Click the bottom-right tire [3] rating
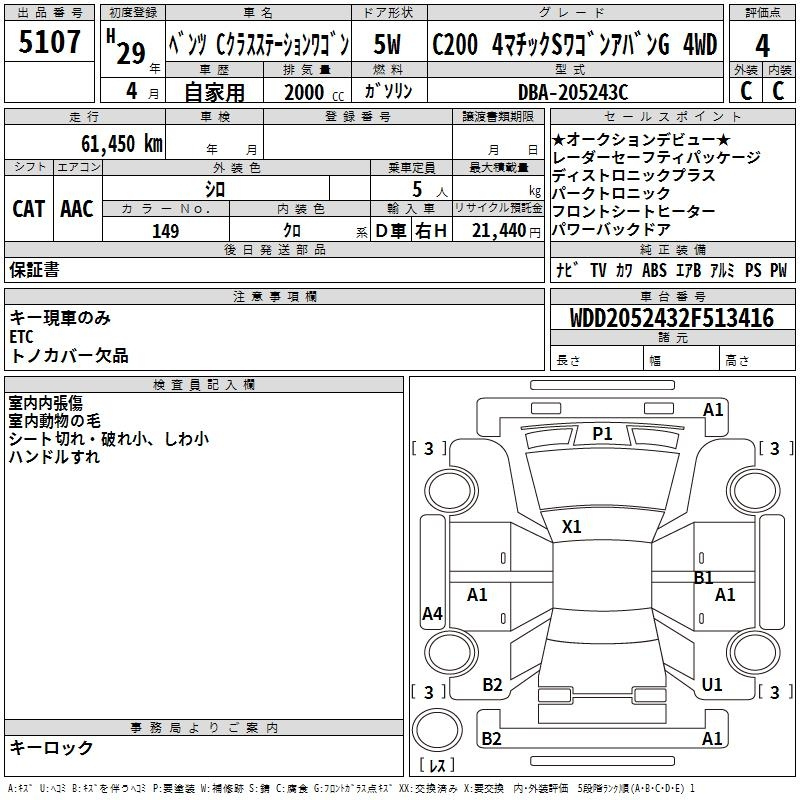The width and height of the screenshot is (800, 800). (775, 692)
